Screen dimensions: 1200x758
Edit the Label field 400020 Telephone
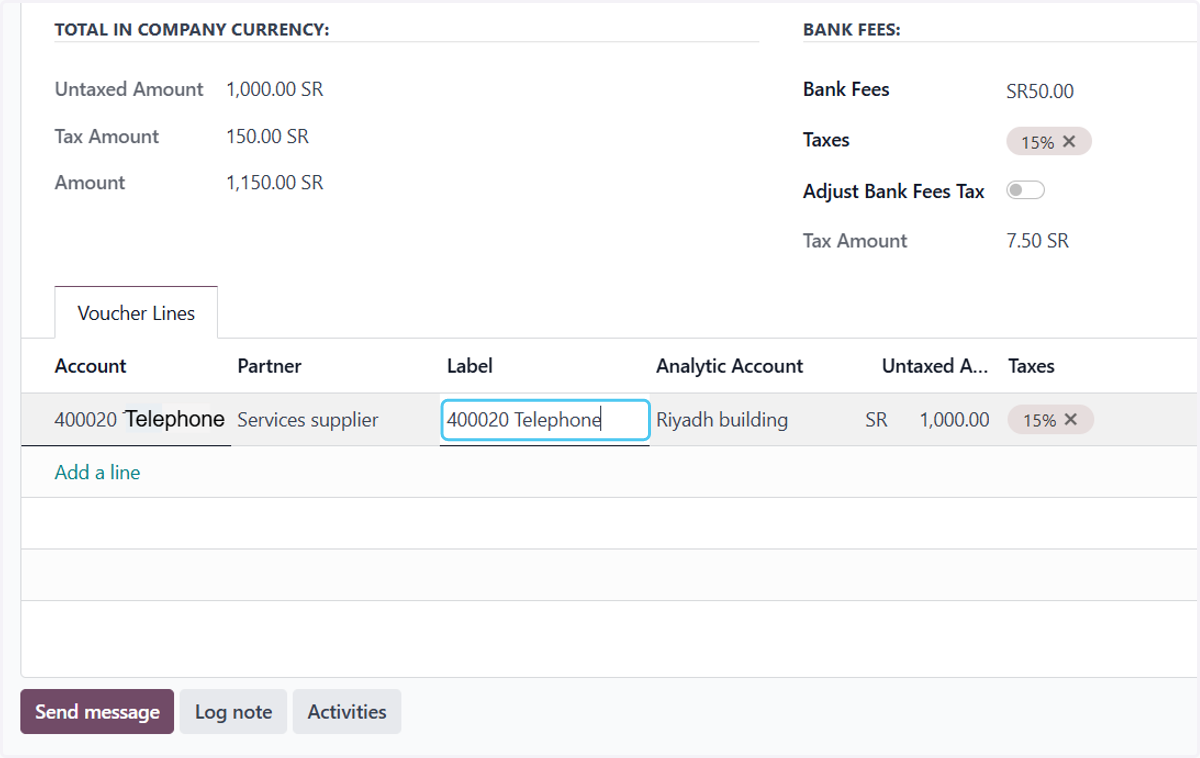[x=545, y=420]
